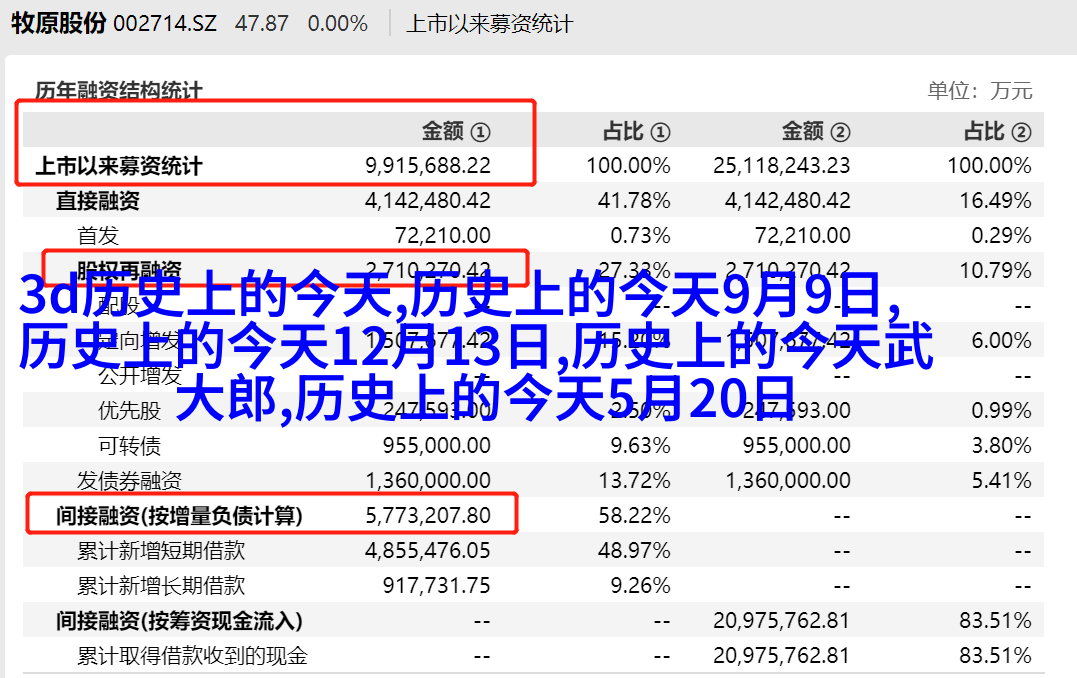Click the 0.29% share for 首发
This screenshot has height=678, width=1077.
[1001, 236]
